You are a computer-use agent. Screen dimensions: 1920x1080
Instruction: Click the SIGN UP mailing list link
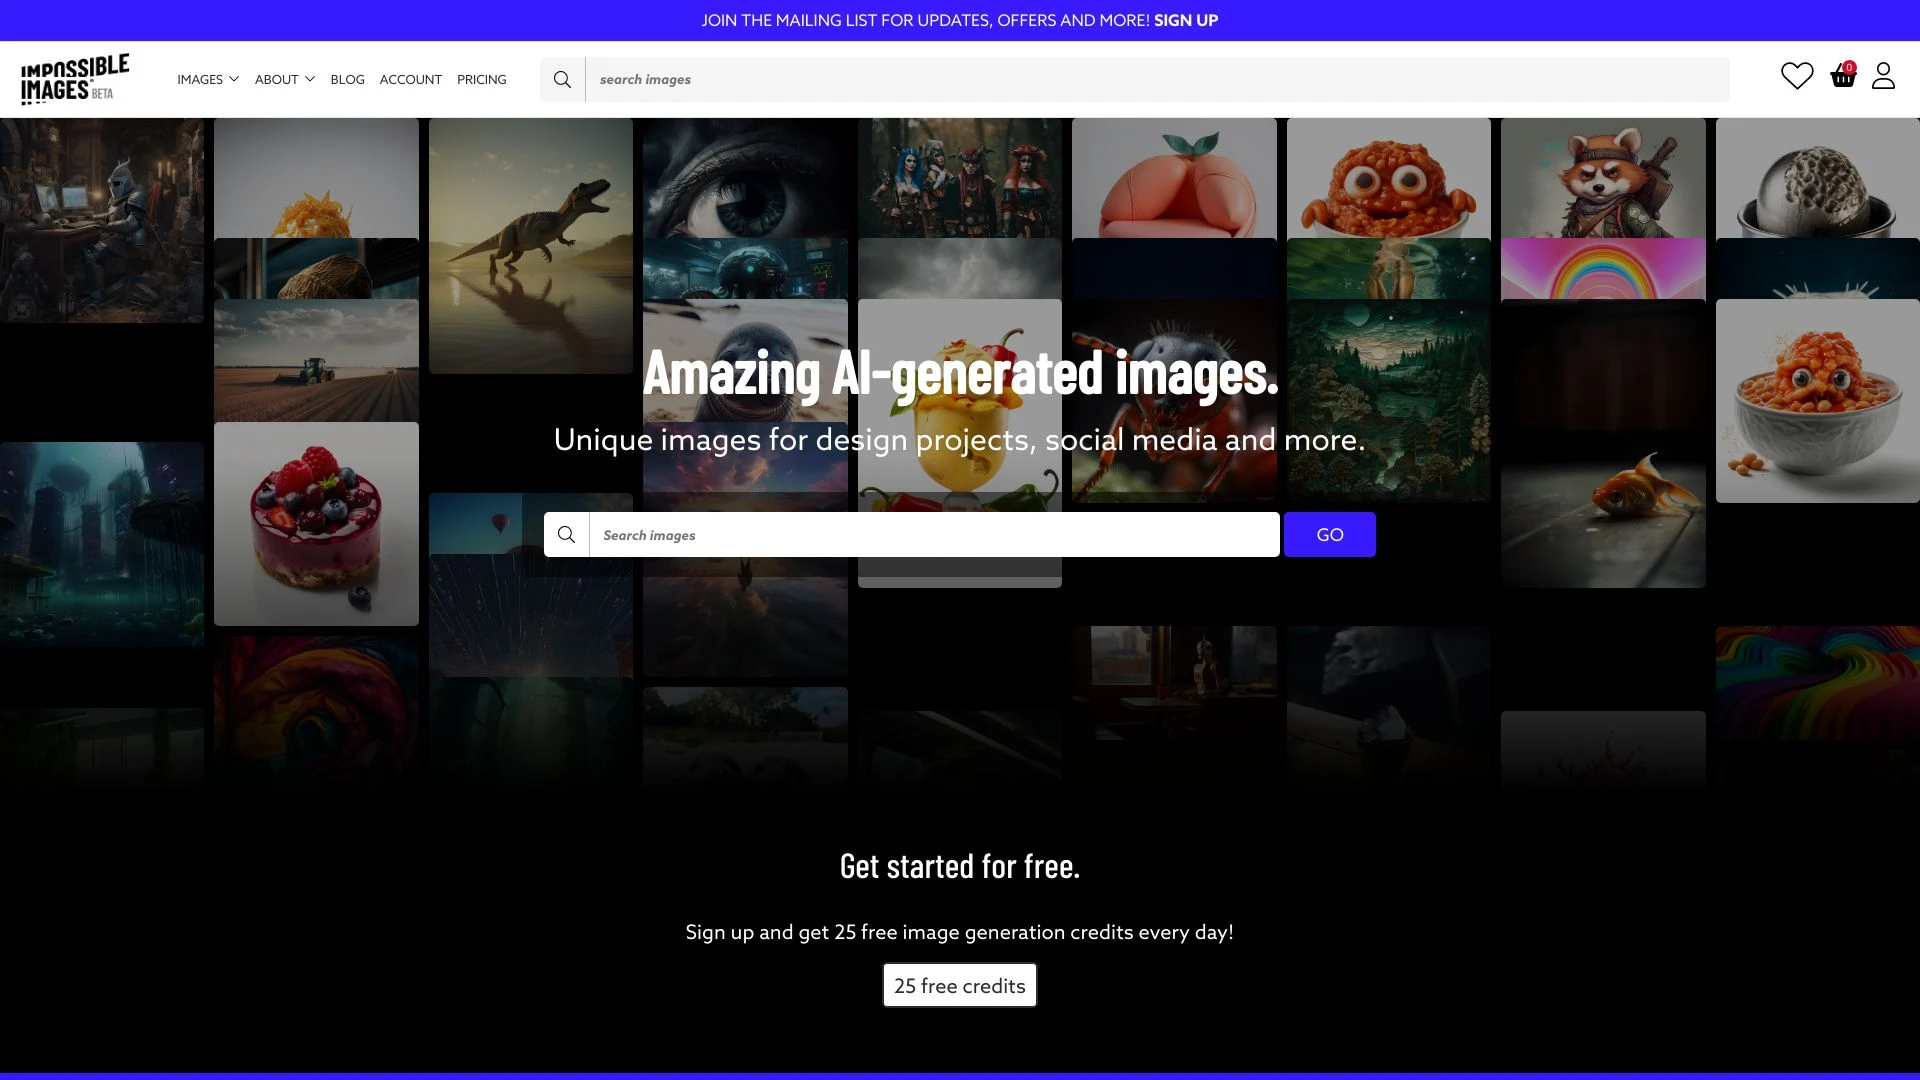(1187, 21)
